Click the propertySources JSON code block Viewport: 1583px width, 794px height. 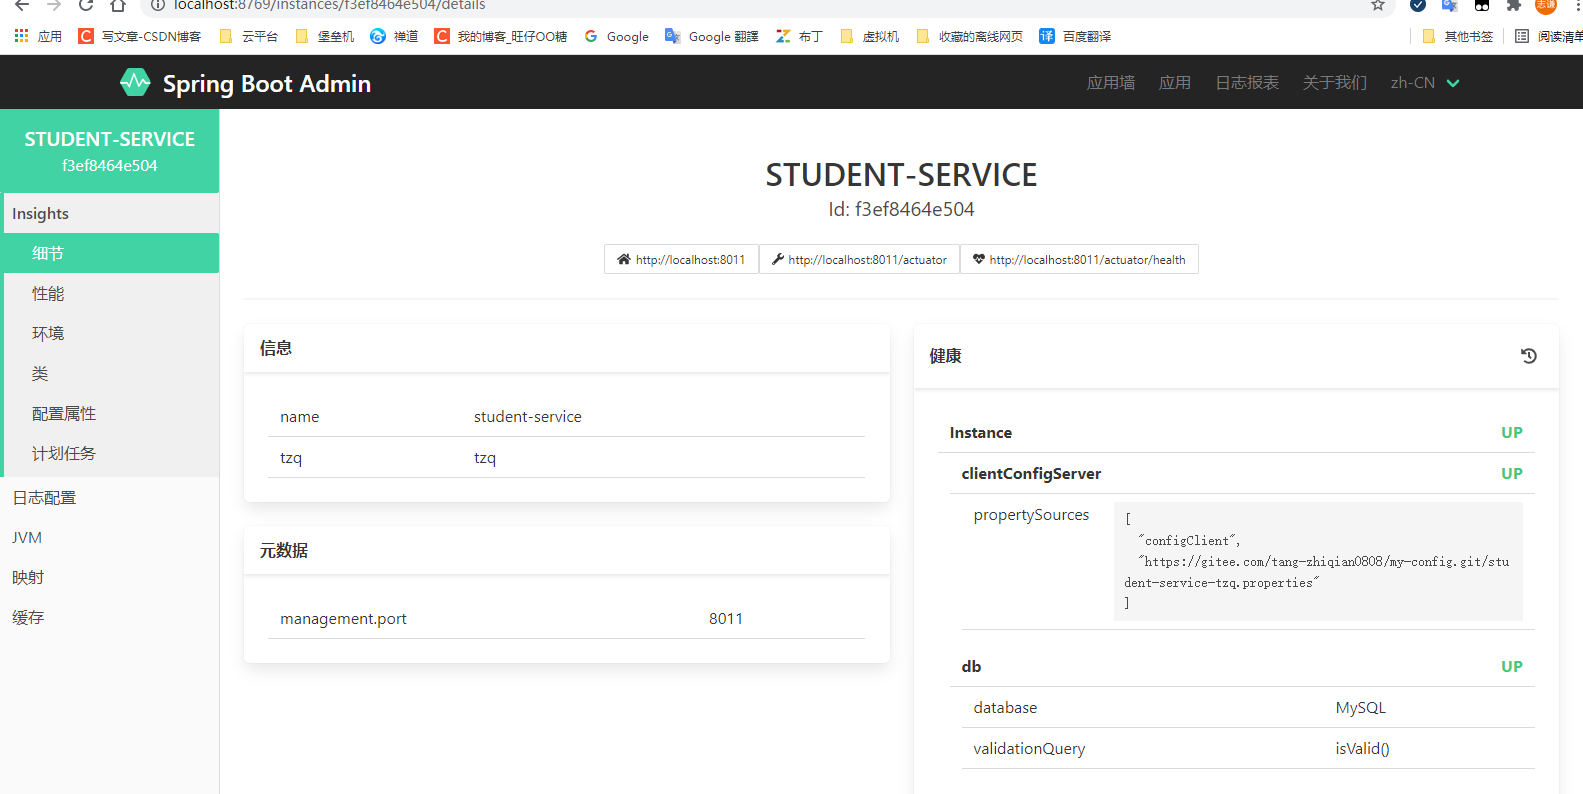point(1318,561)
